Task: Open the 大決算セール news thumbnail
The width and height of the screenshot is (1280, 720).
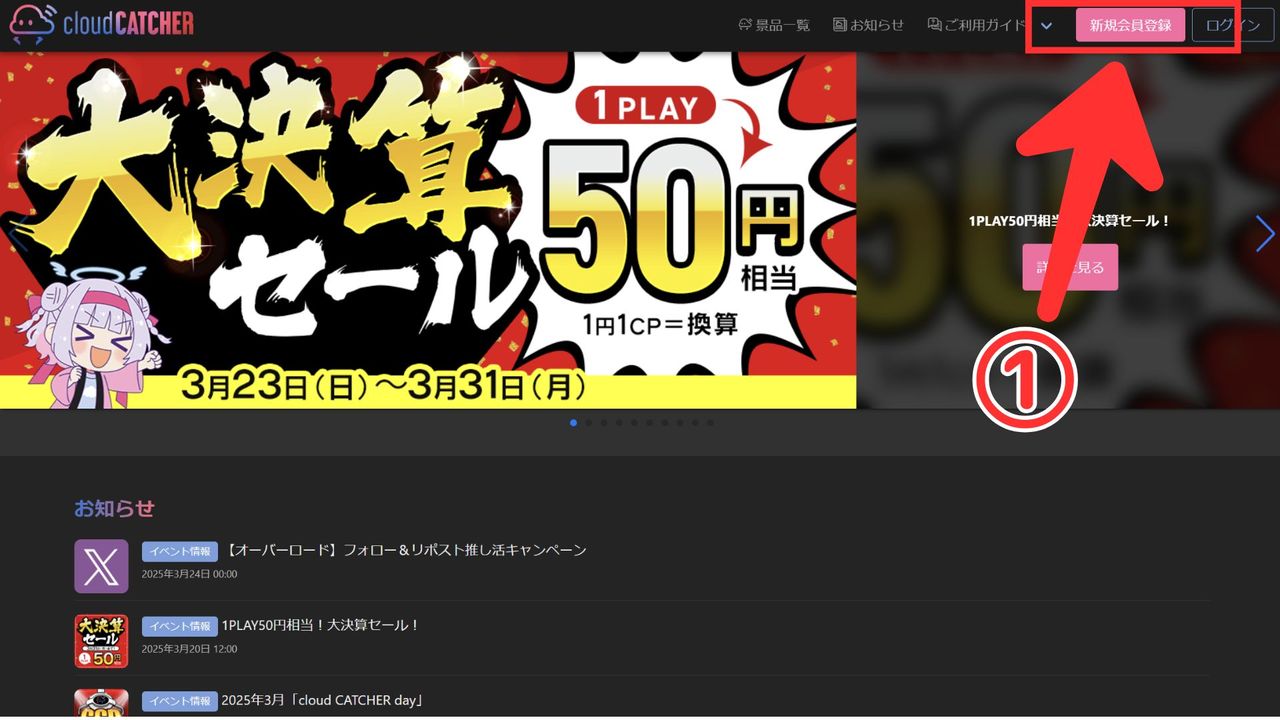Action: pyautogui.click(x=101, y=641)
